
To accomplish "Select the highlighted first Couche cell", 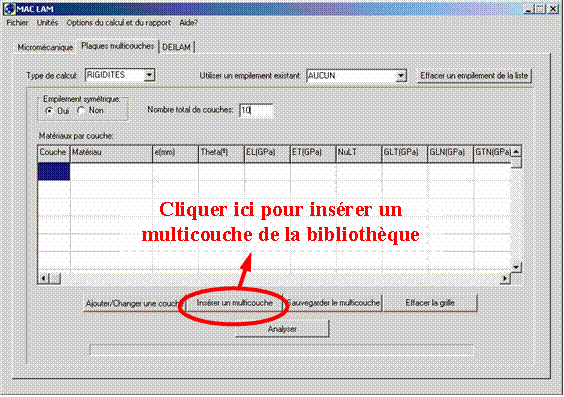I will pyautogui.click(x=54, y=172).
